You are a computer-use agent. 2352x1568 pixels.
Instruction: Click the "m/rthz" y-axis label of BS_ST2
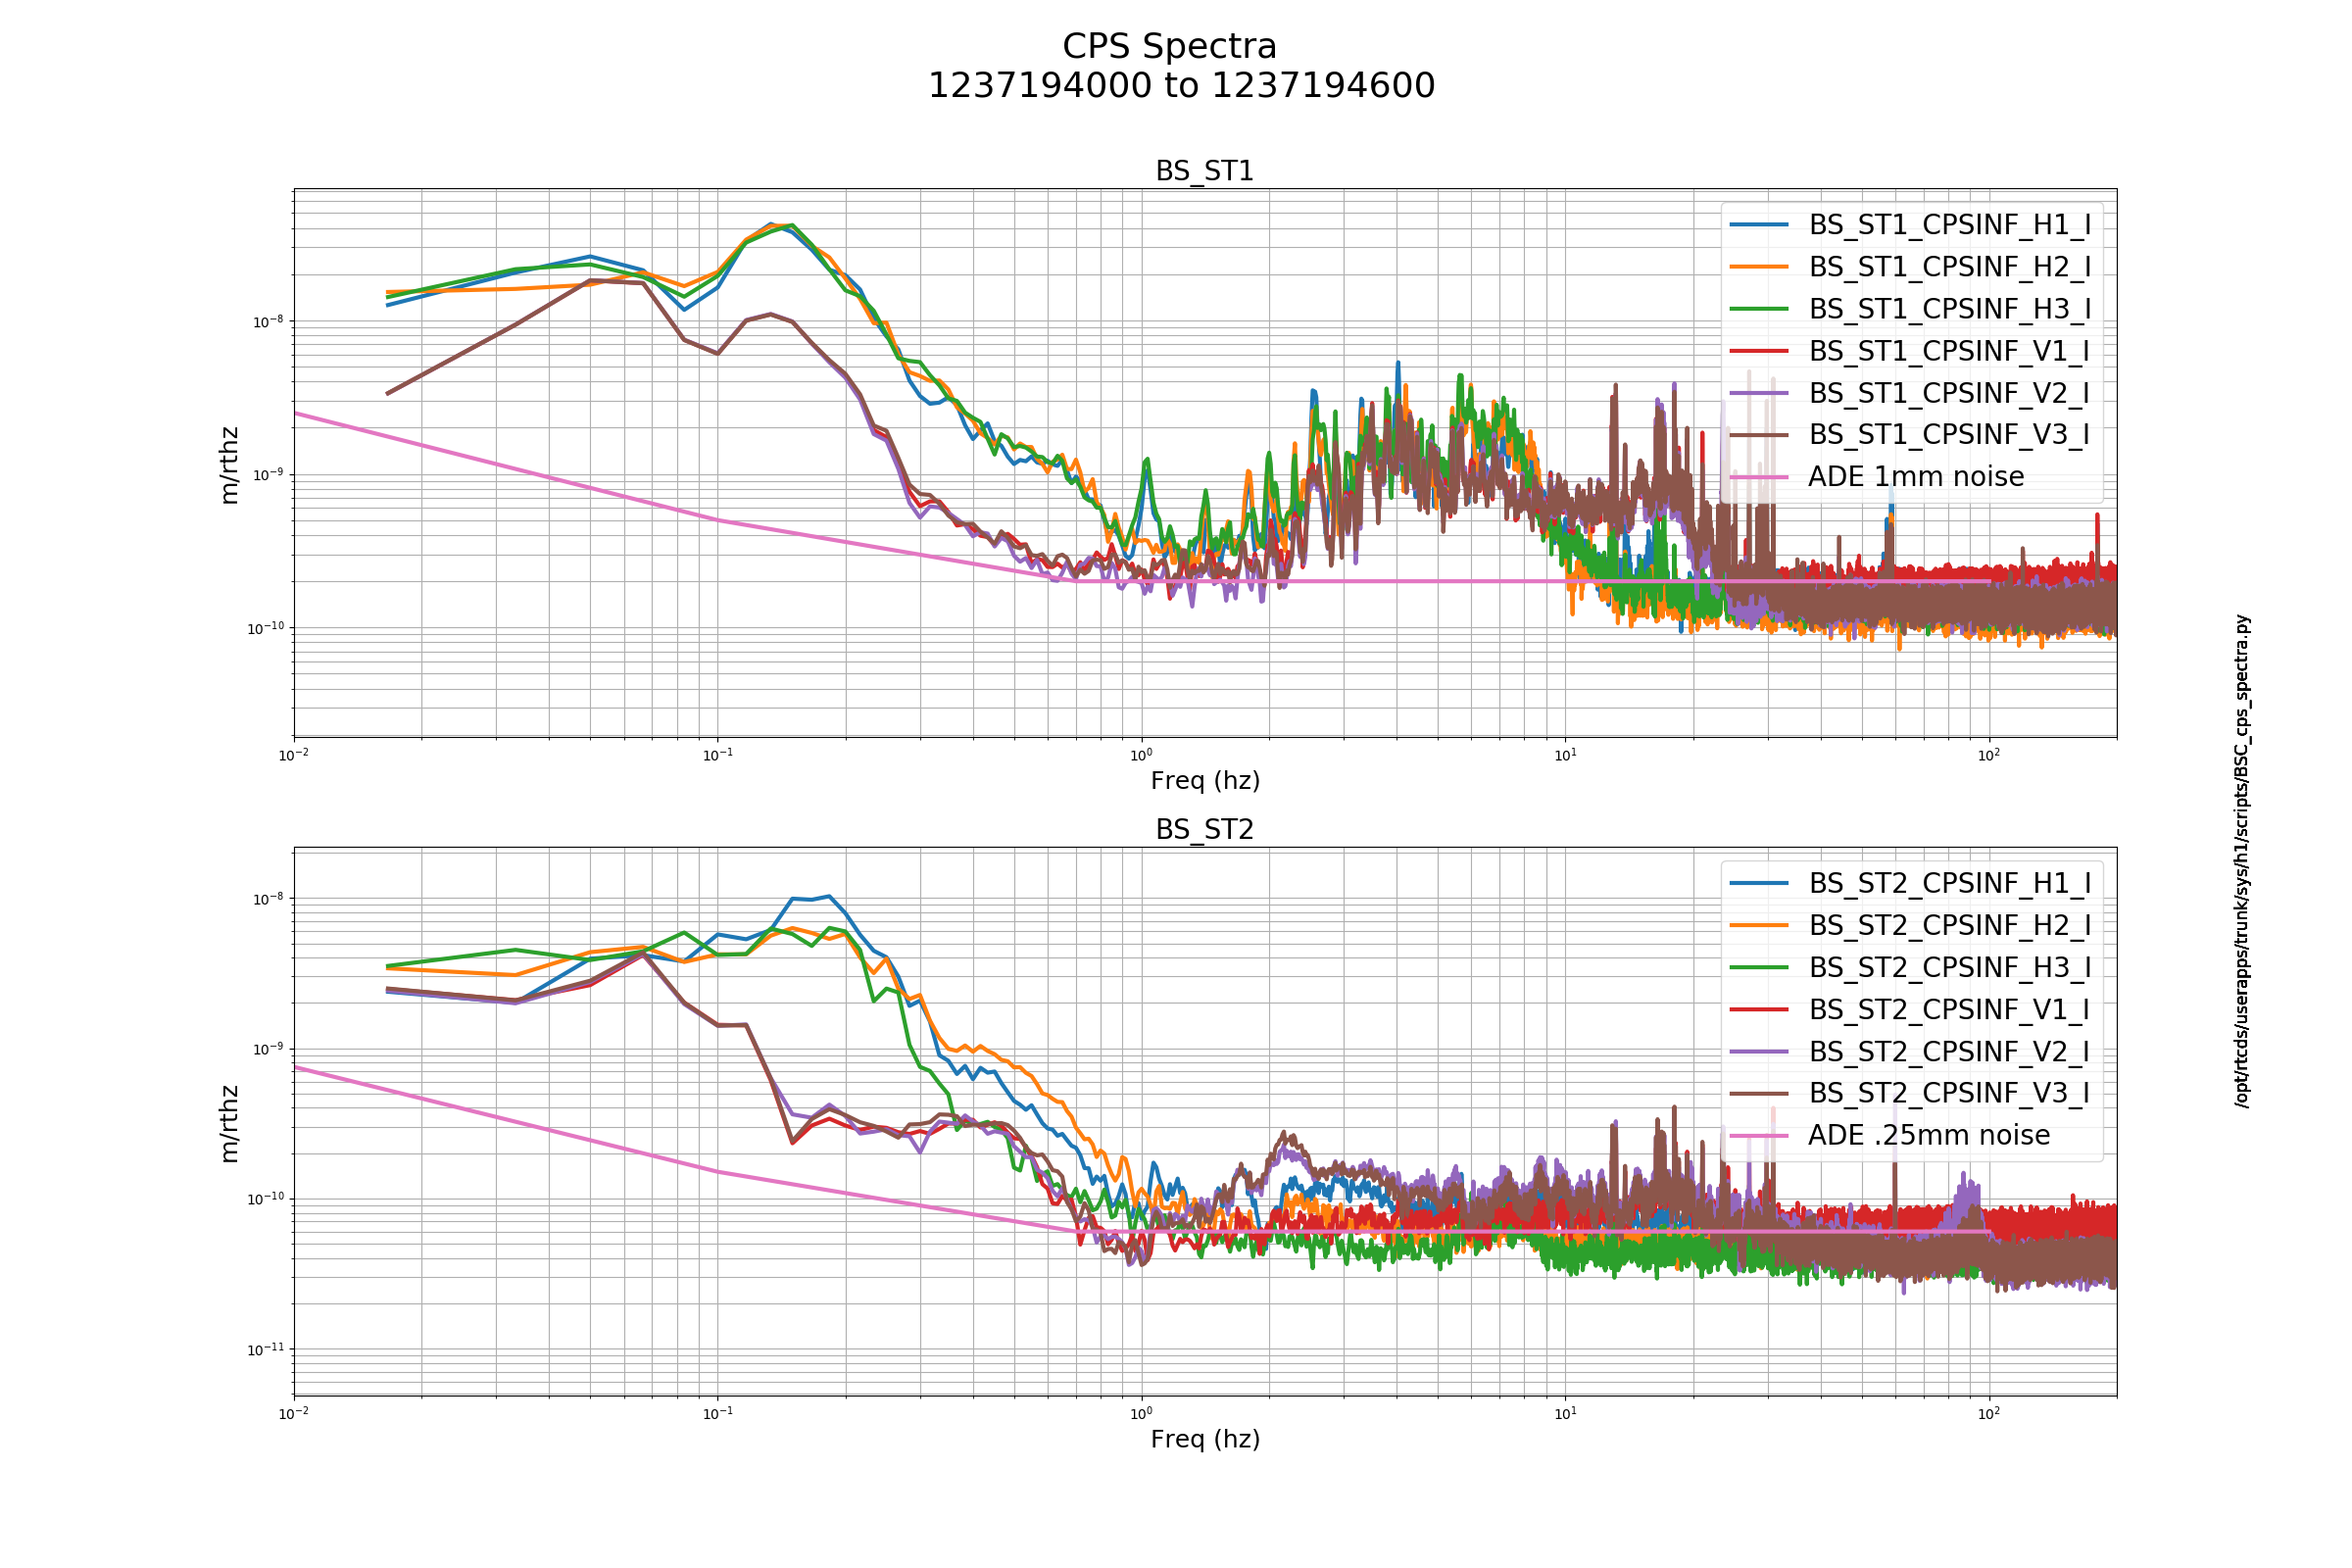coord(230,1124)
